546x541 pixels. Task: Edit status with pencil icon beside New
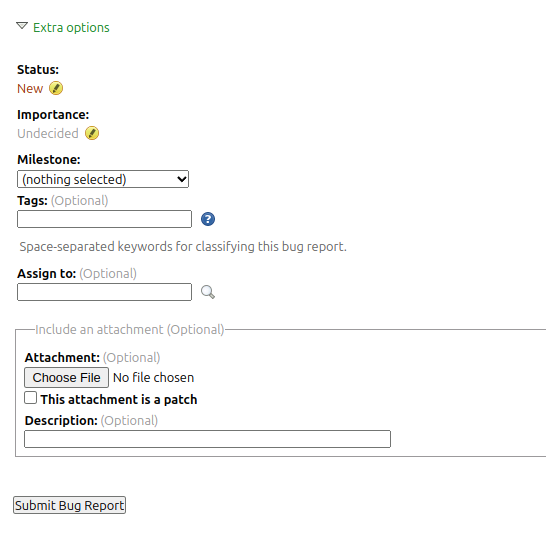click(56, 88)
